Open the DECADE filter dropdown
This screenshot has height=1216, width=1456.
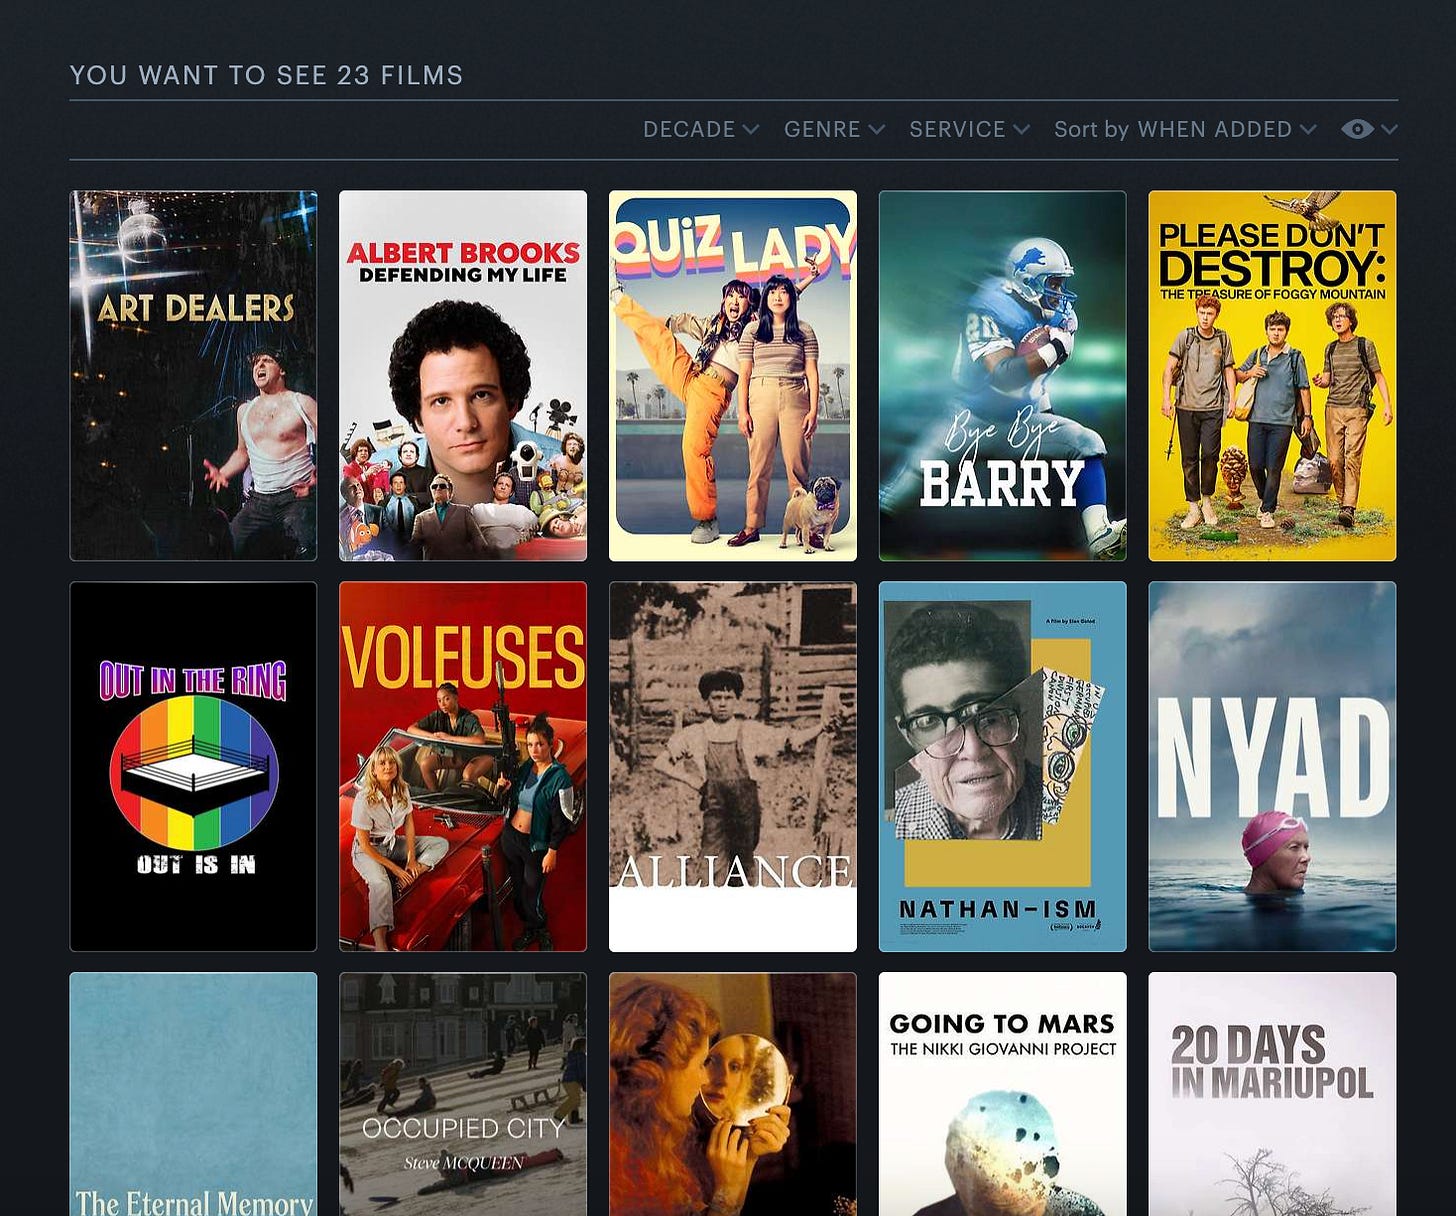701,129
